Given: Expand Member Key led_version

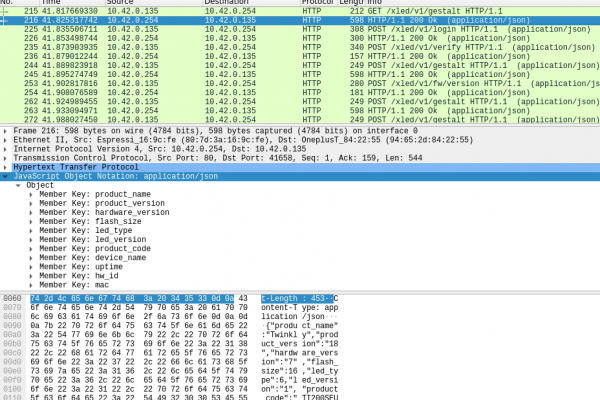Looking at the screenshot, I should click(x=31, y=240).
